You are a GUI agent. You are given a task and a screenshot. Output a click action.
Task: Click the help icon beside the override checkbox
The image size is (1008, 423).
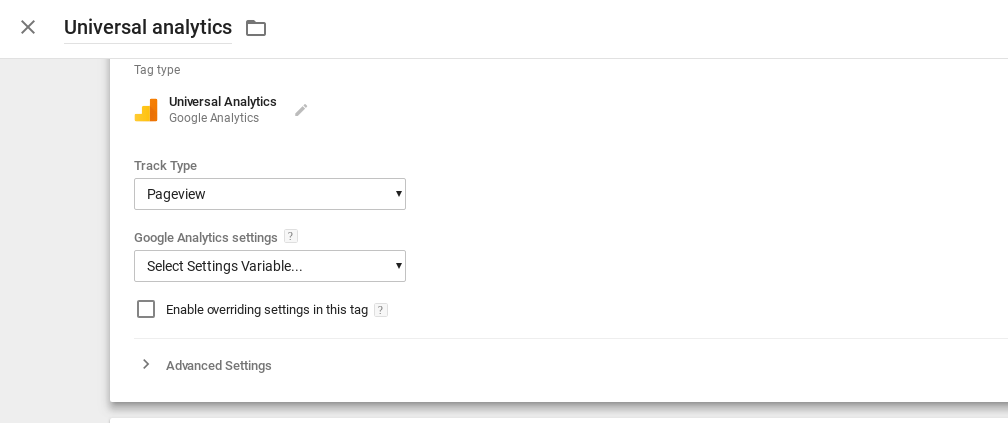click(381, 310)
